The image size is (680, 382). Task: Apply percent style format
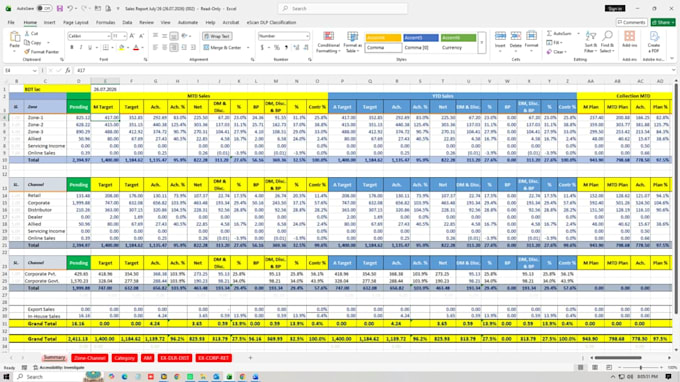tap(277, 48)
